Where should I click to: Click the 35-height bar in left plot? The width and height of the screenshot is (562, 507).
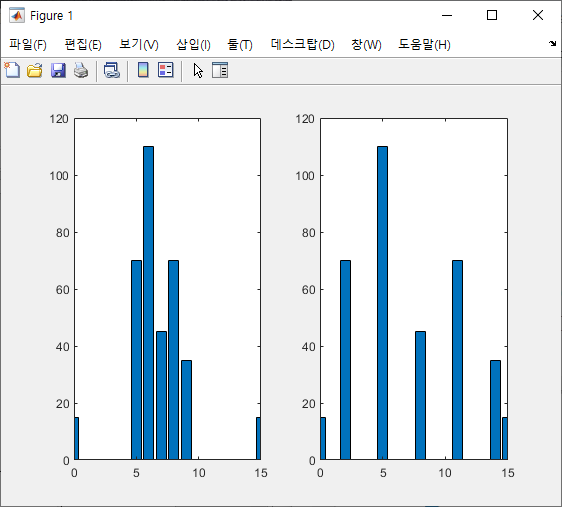point(186,410)
